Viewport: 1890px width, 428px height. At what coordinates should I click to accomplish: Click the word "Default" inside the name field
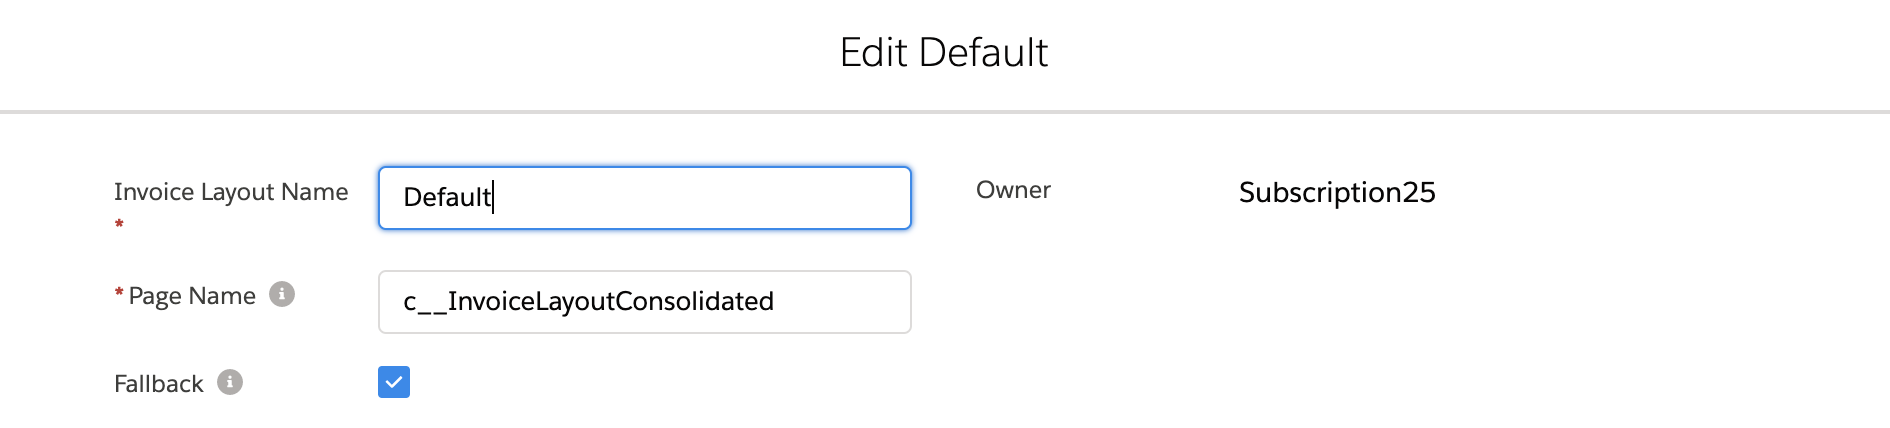(x=446, y=197)
